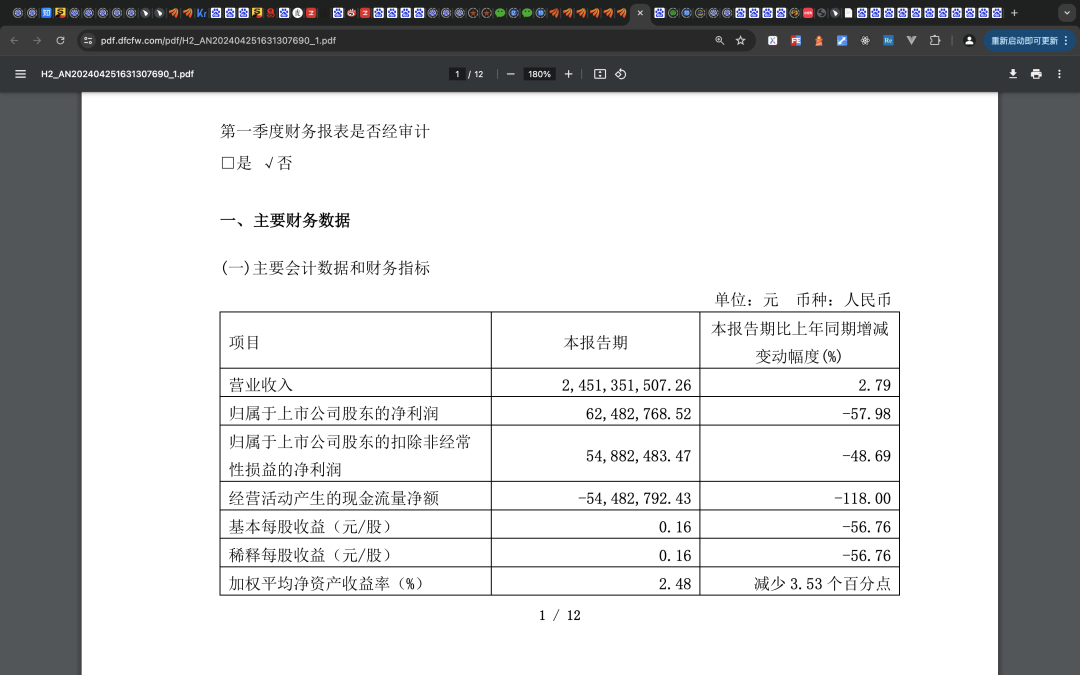The width and height of the screenshot is (1080, 675).
Task: Click the 180% zoom level field
Action: point(539,74)
